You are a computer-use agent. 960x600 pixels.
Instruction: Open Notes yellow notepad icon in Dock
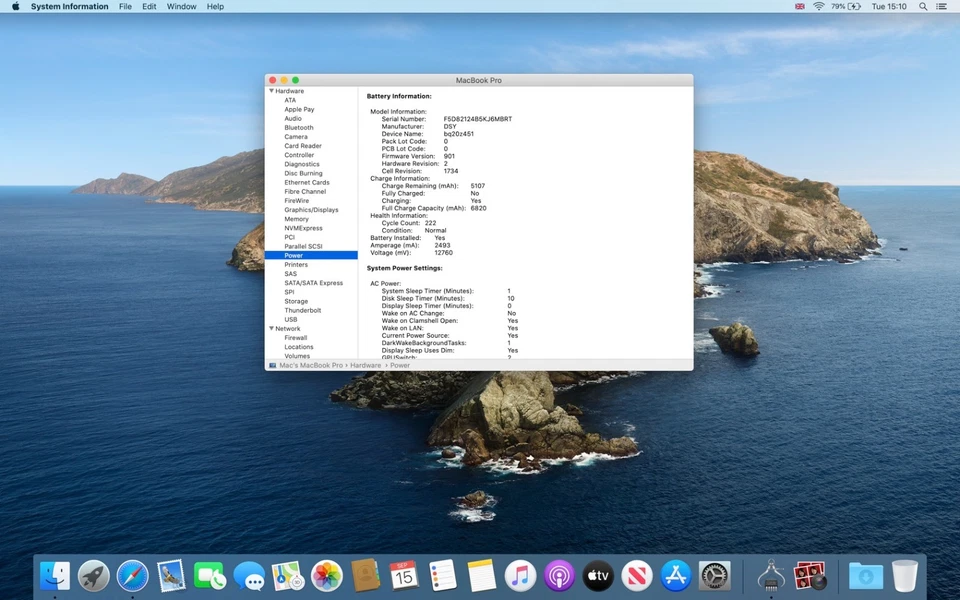click(x=482, y=576)
